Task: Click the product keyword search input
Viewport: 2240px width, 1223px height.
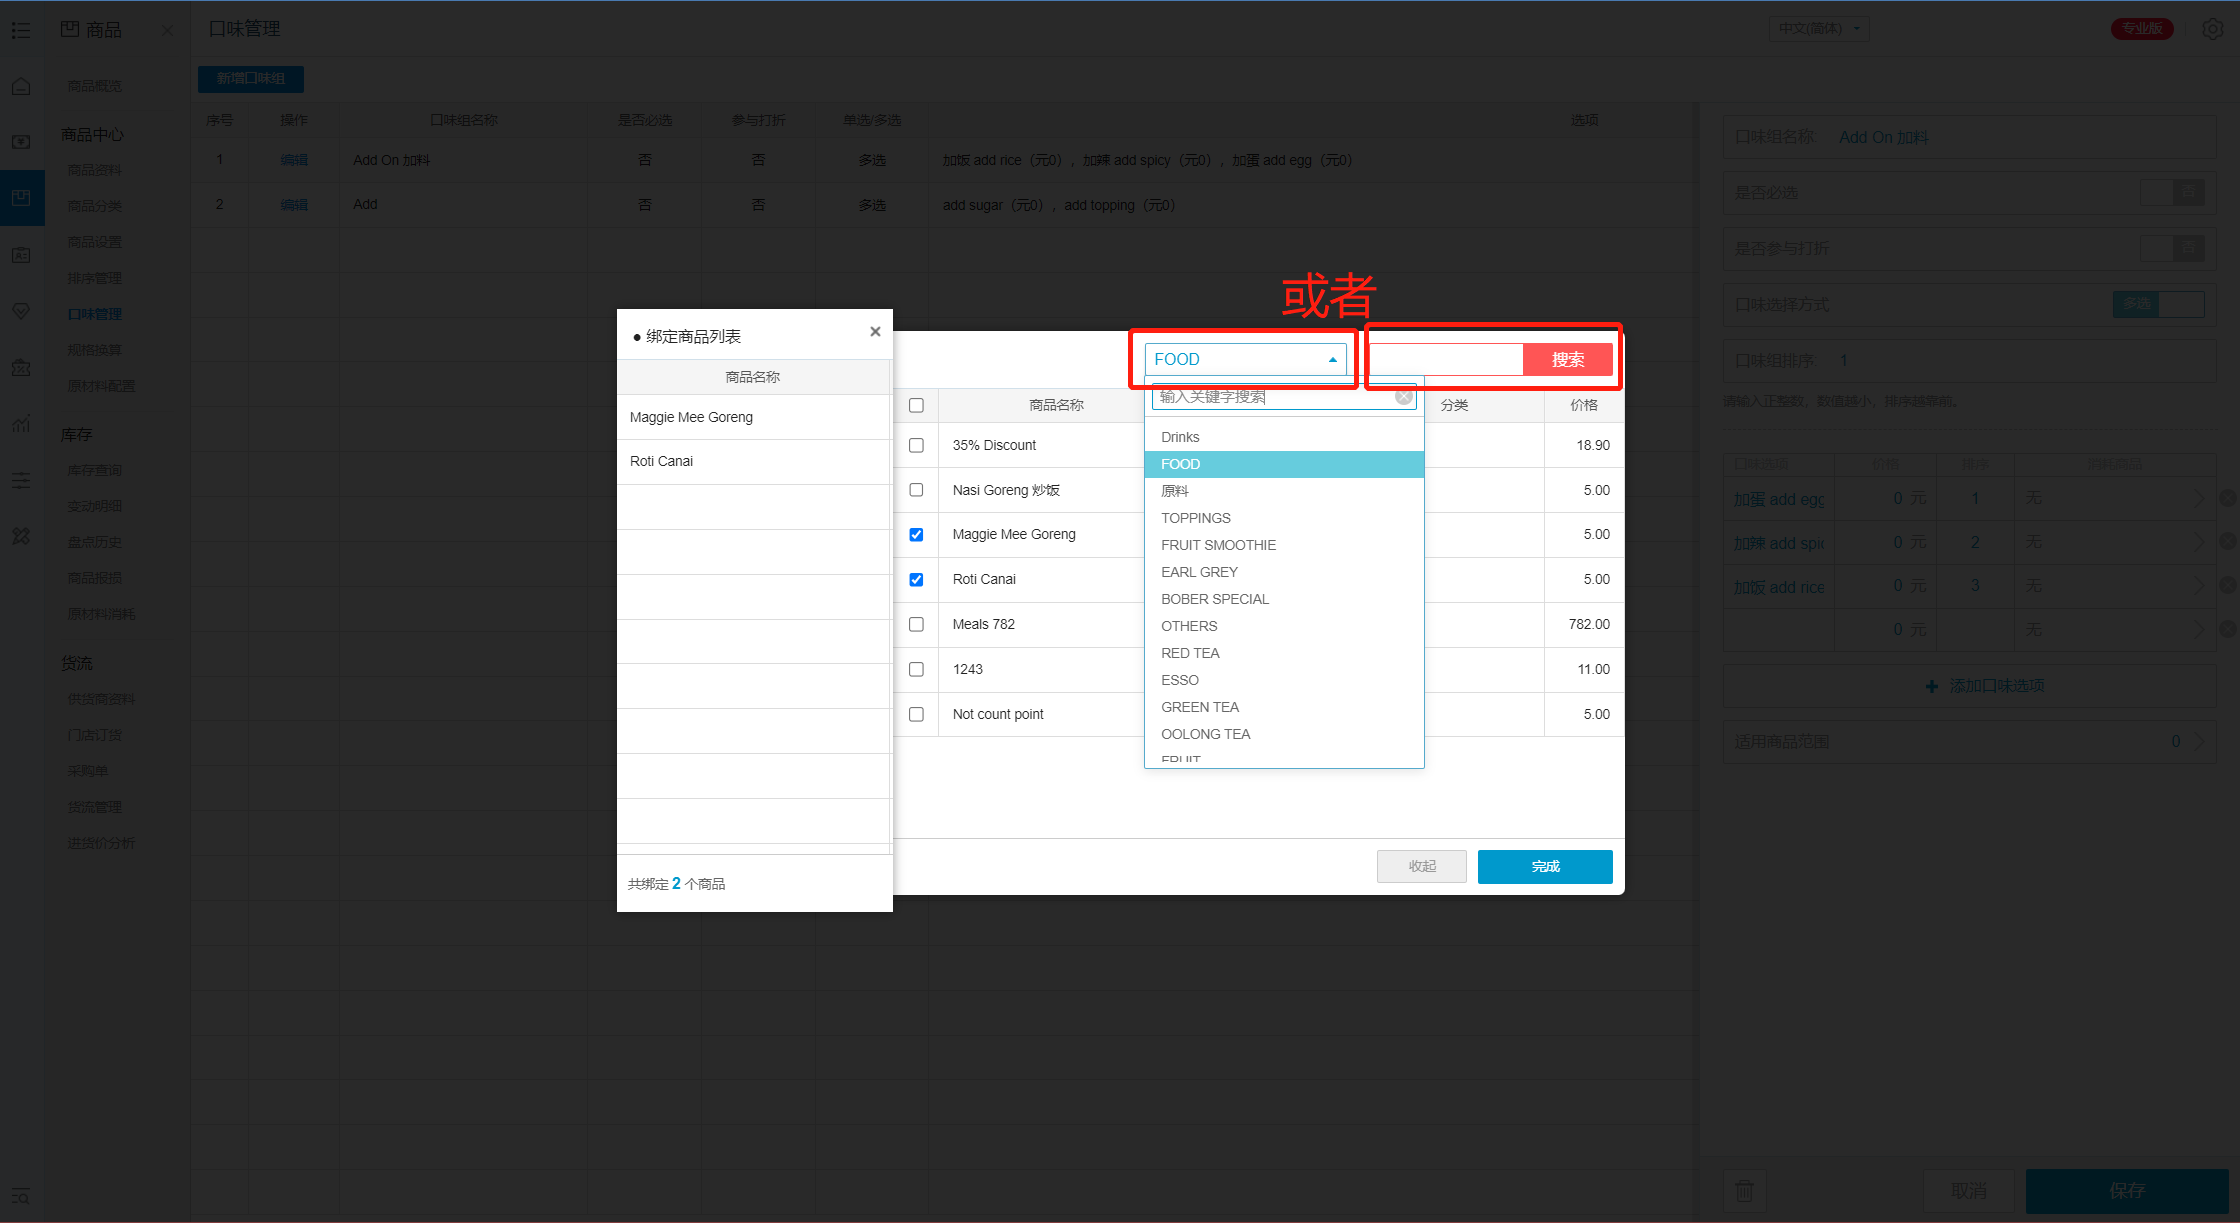Action: (x=1445, y=360)
